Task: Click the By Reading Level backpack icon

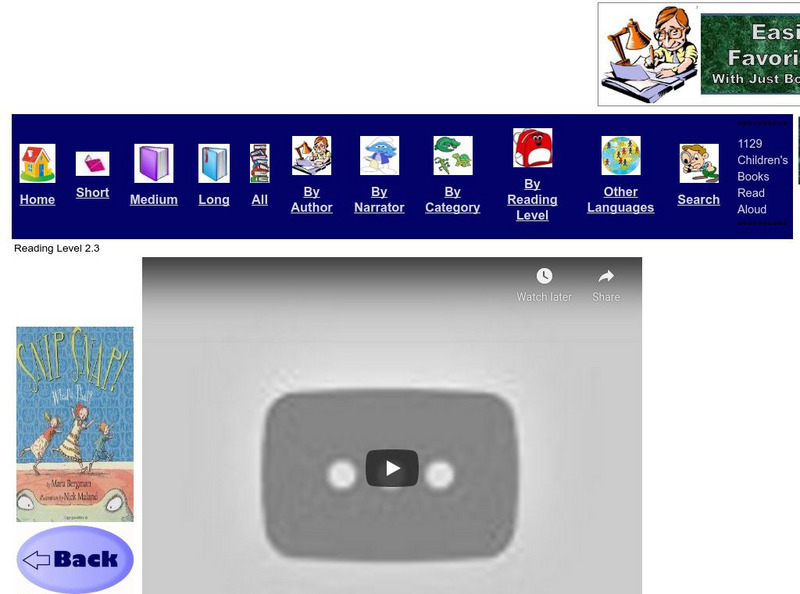Action: coord(532,147)
